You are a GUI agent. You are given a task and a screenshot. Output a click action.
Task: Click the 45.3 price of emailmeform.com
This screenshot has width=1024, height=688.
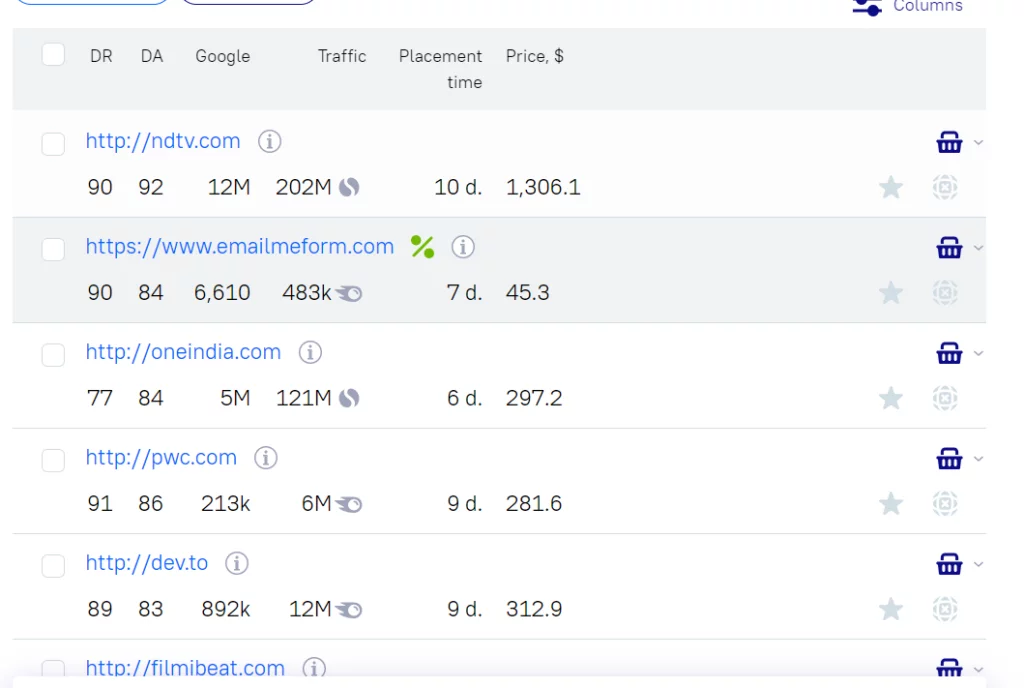pos(527,293)
